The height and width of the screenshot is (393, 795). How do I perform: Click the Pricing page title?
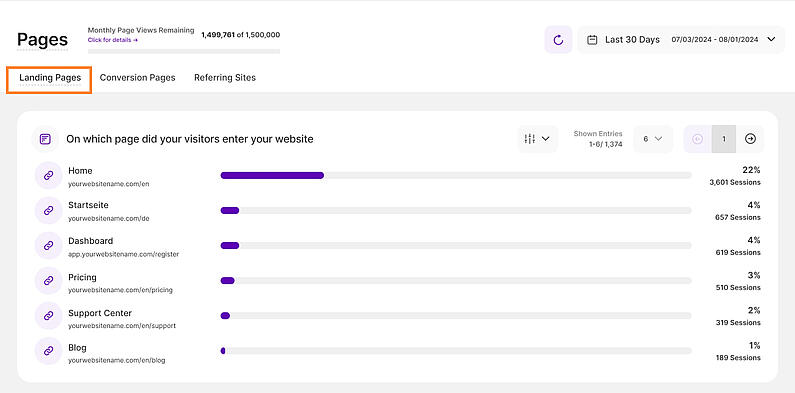(82, 277)
